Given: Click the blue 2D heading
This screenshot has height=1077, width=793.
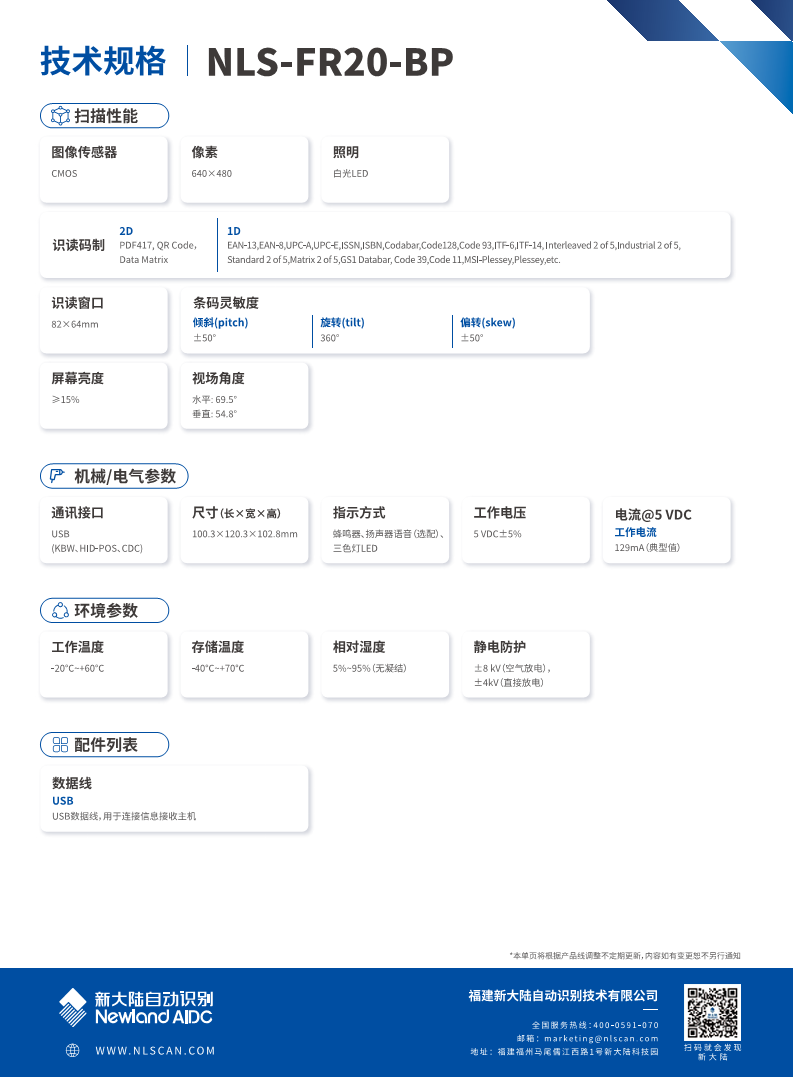Looking at the screenshot, I should pyautogui.click(x=126, y=231).
